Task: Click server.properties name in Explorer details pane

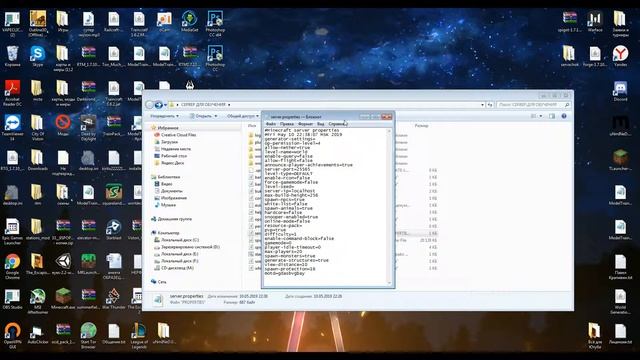Action: [187, 296]
